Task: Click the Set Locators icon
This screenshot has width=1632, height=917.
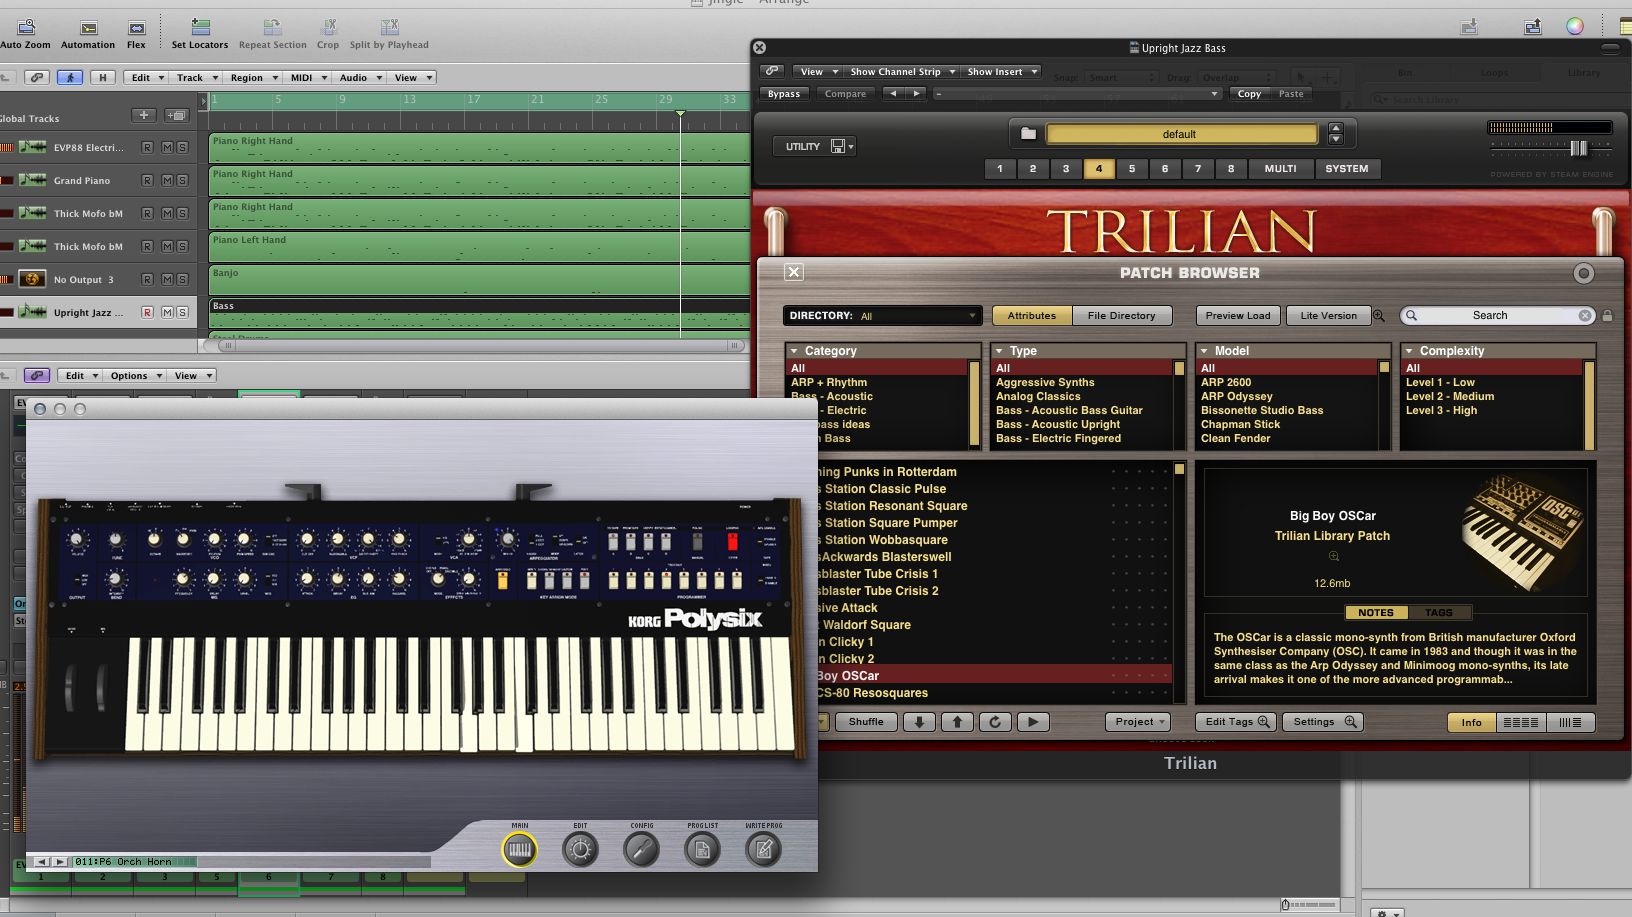Action: click(200, 27)
